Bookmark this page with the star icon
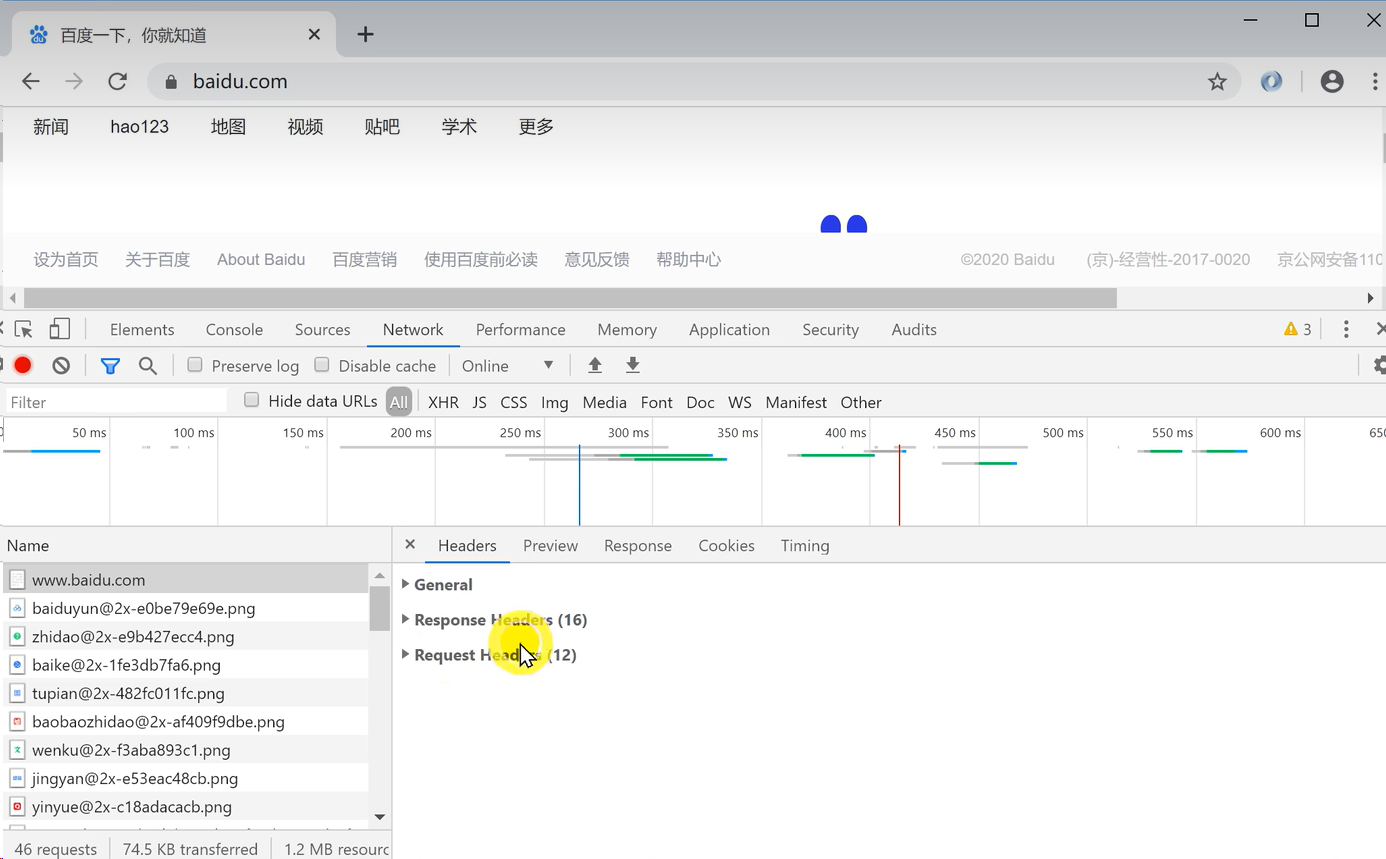 1217,82
